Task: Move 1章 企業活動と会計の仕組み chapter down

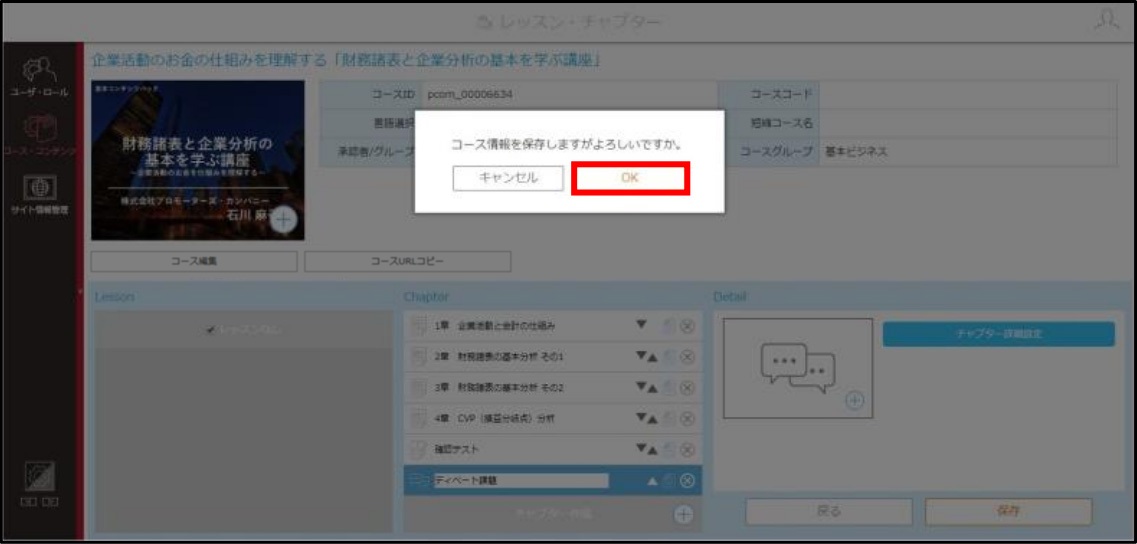Action: point(641,326)
